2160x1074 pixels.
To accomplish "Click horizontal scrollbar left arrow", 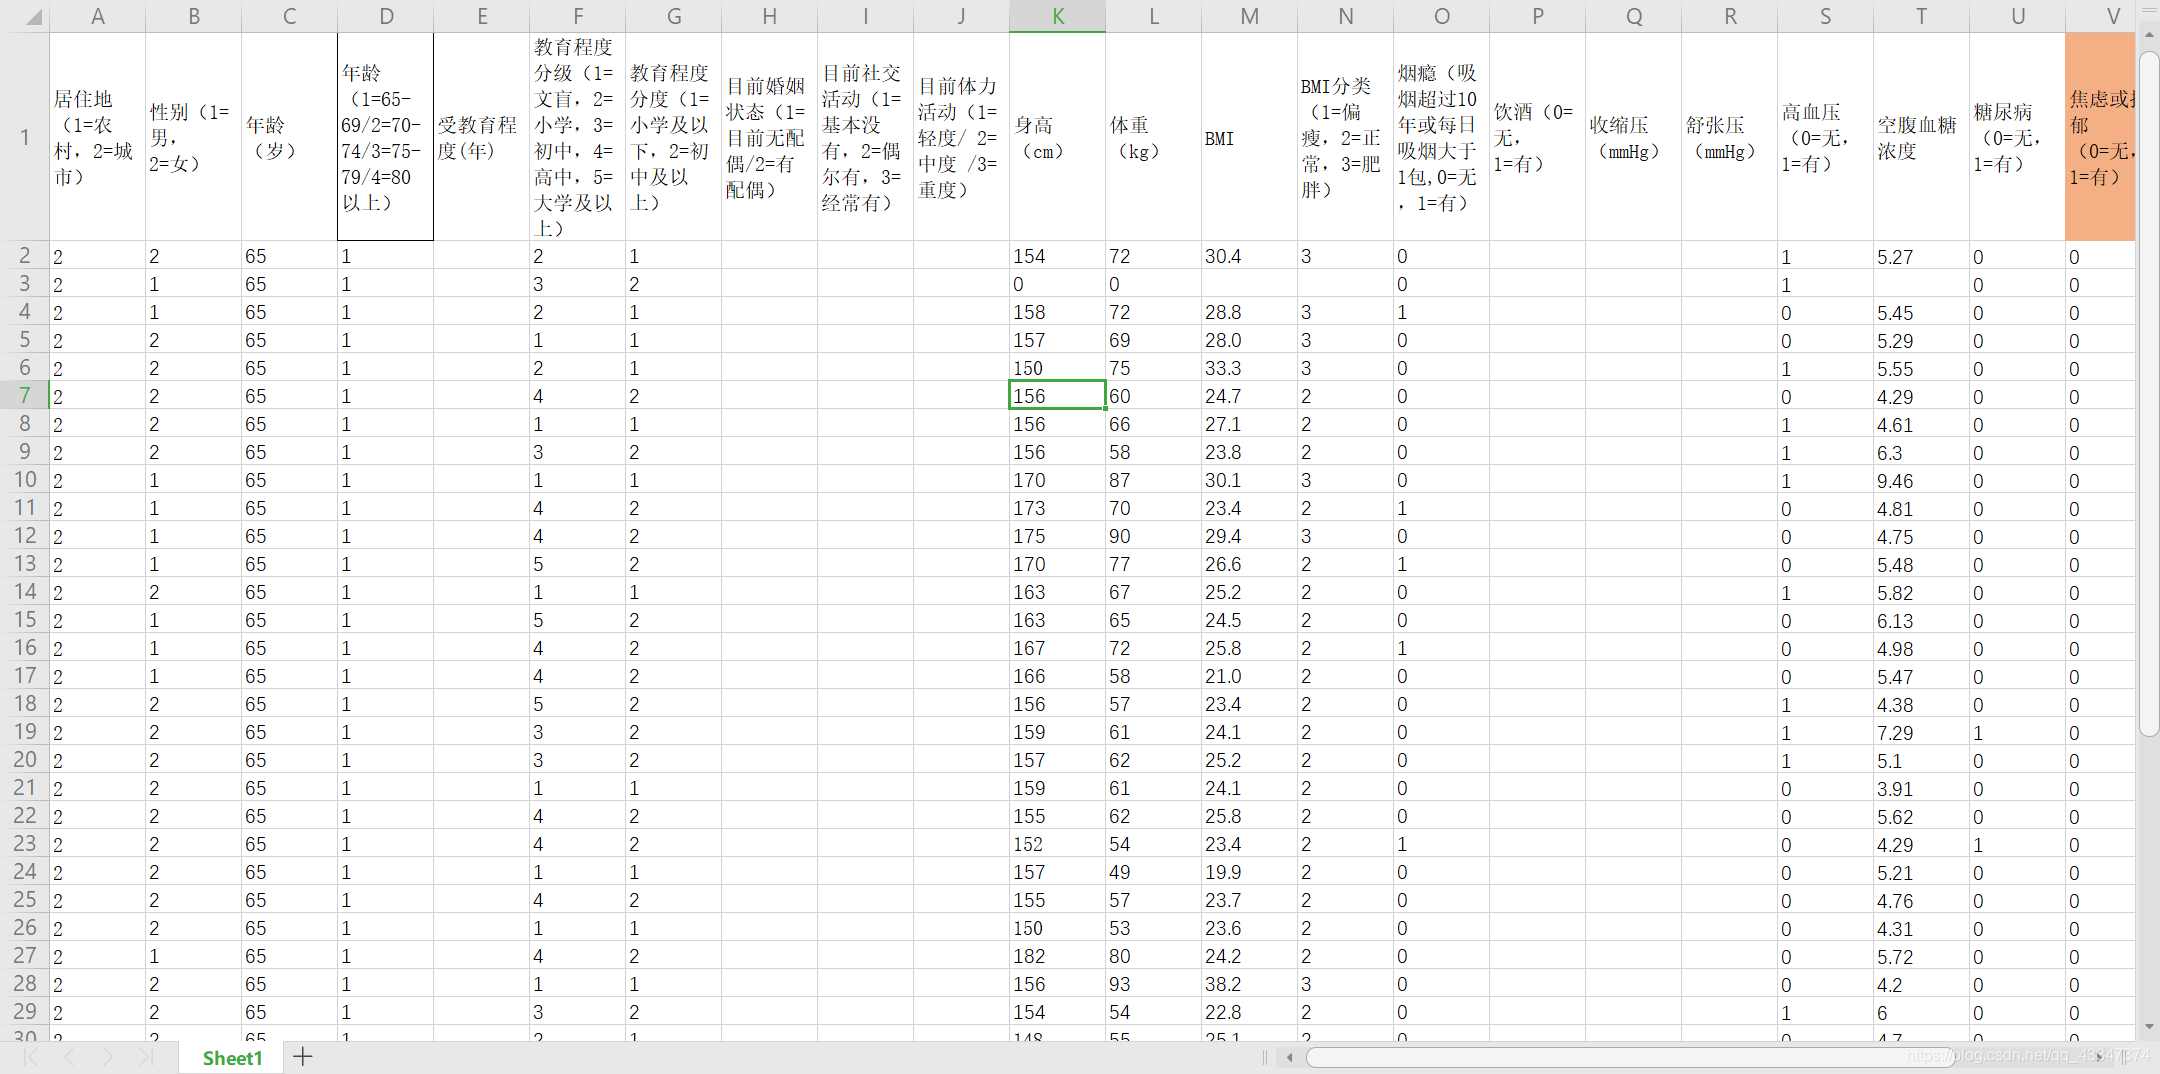I will pyautogui.click(x=1290, y=1057).
